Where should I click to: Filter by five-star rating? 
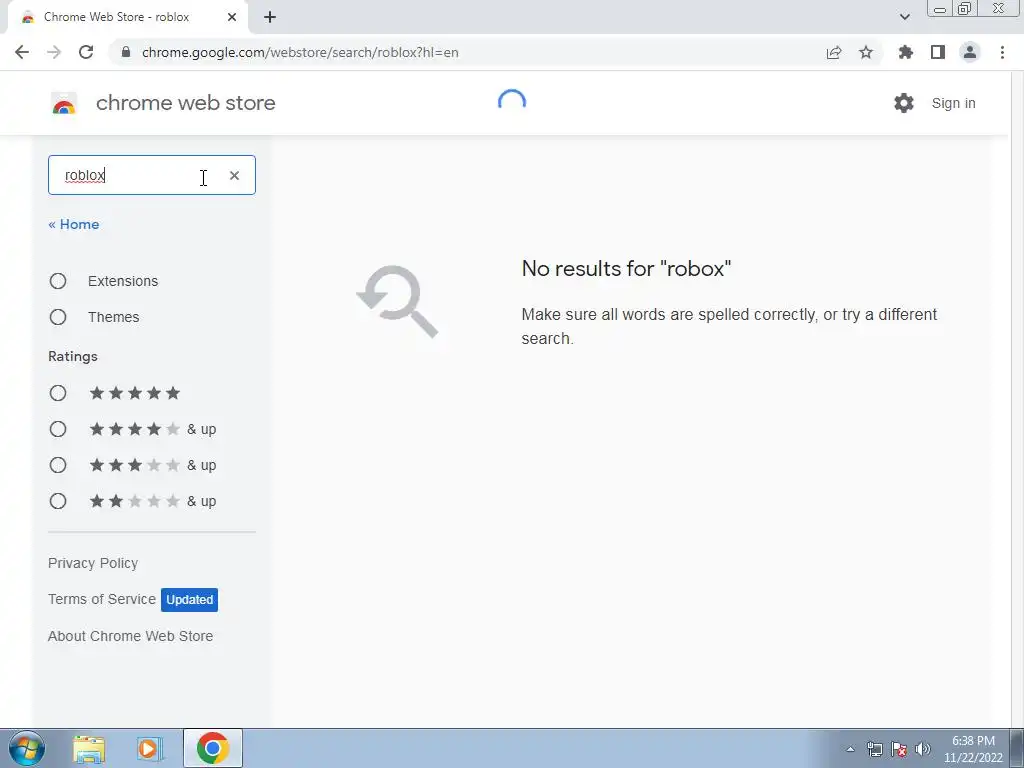point(58,393)
